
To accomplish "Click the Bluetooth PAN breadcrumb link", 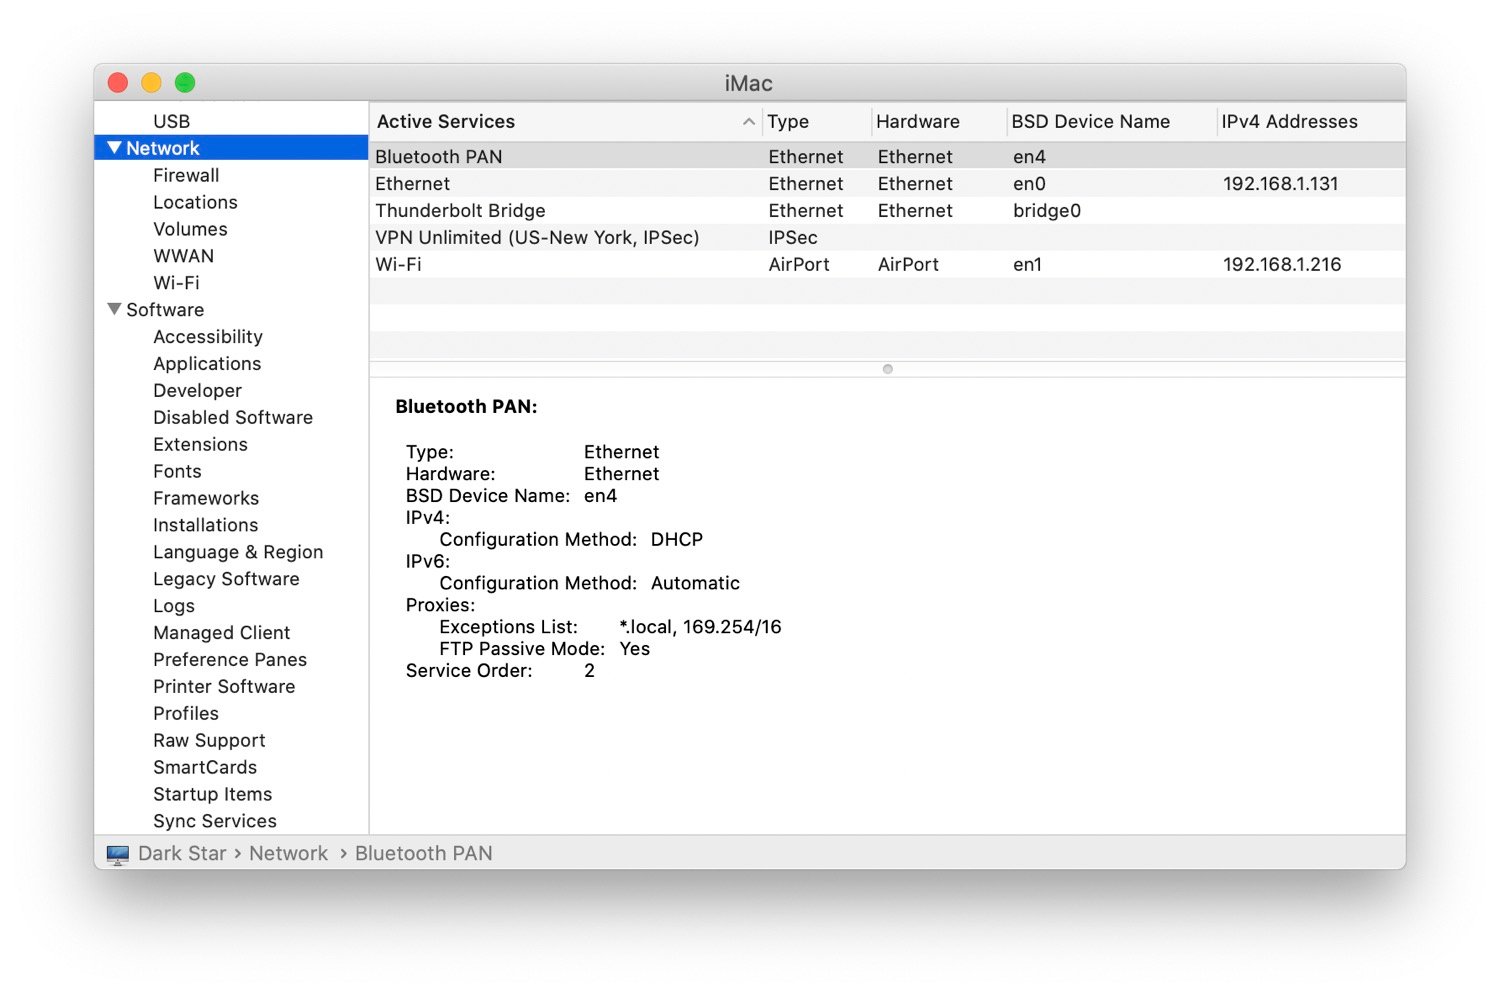I will click(424, 853).
